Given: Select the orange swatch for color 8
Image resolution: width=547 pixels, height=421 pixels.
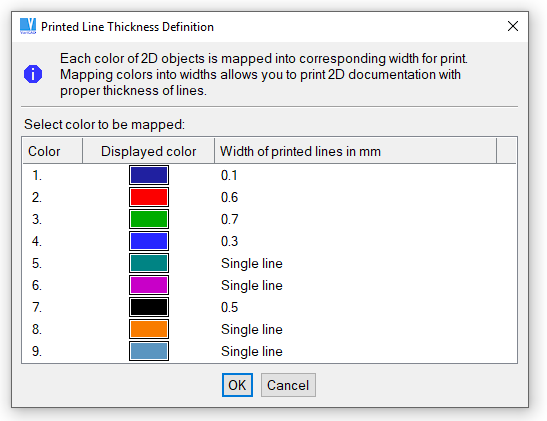Looking at the screenshot, I should tap(149, 329).
